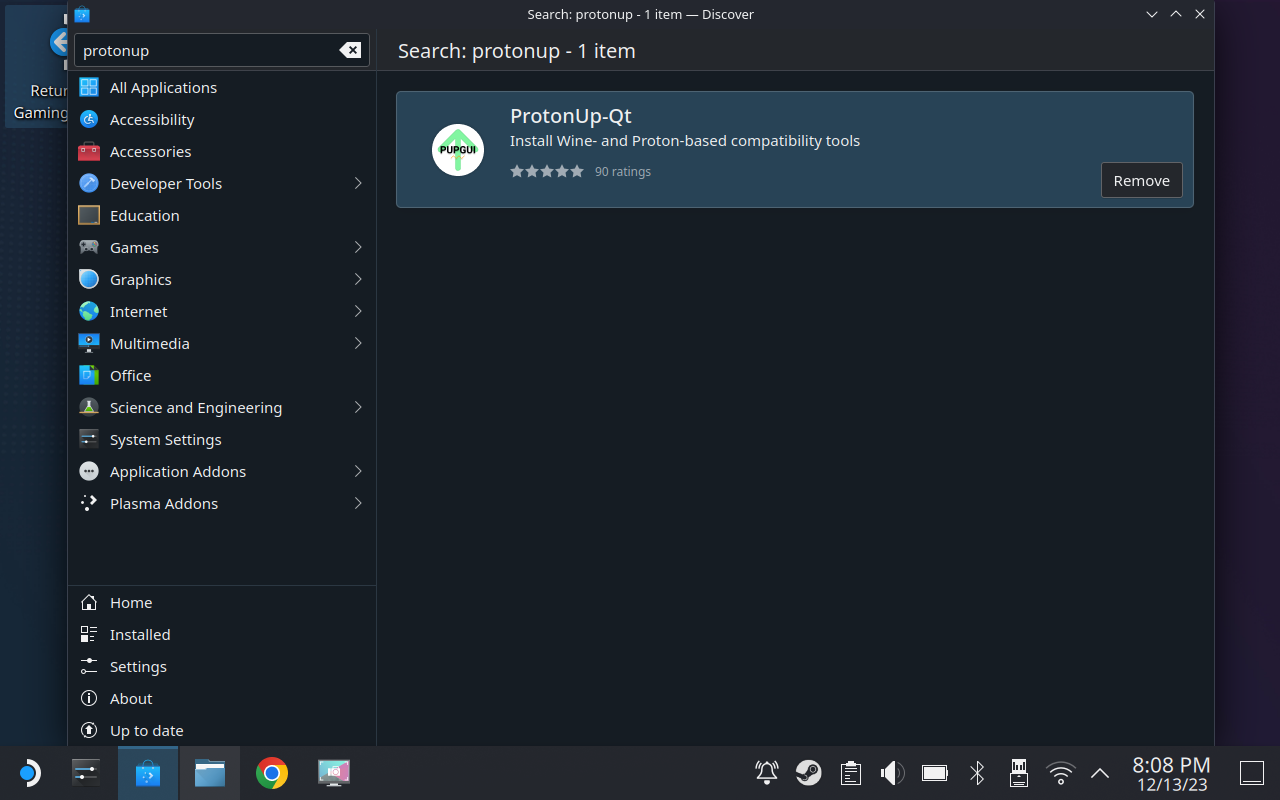
Task: Open the application launcher in taskbar
Action: click(x=29, y=773)
